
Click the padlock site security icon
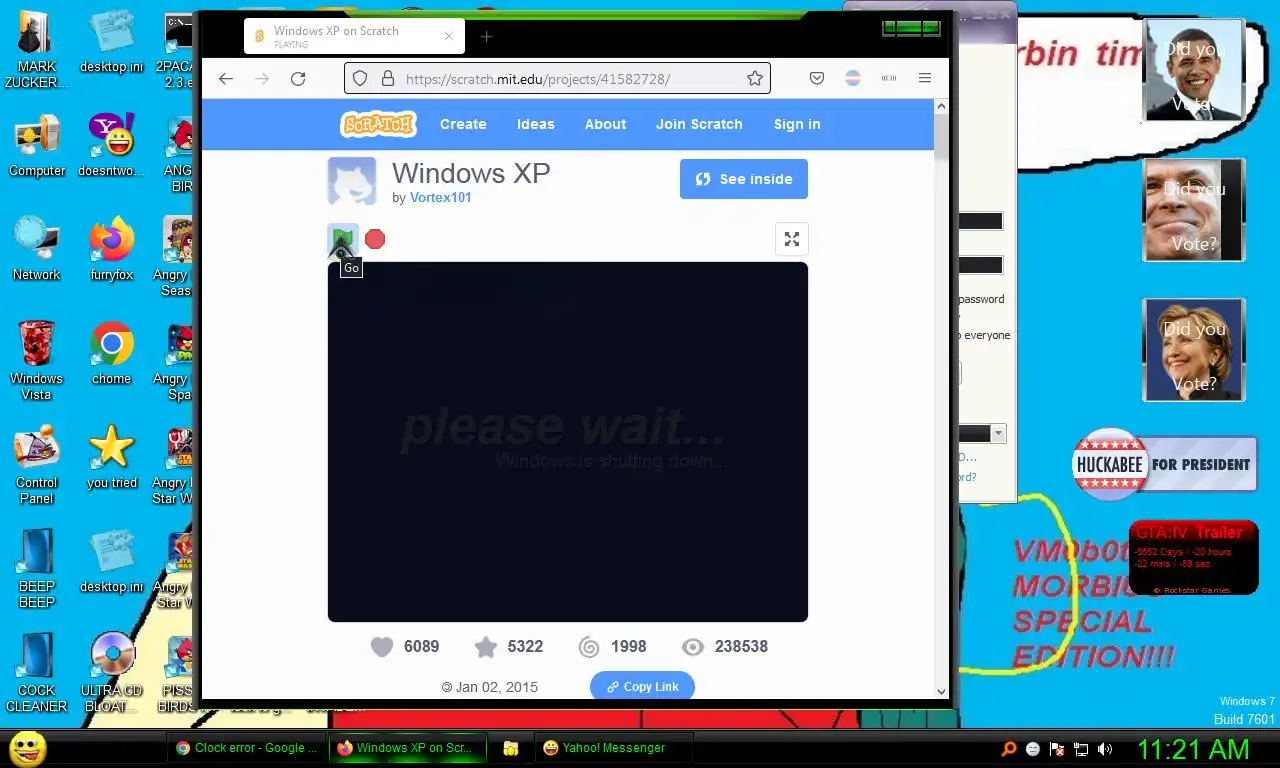tap(387, 78)
